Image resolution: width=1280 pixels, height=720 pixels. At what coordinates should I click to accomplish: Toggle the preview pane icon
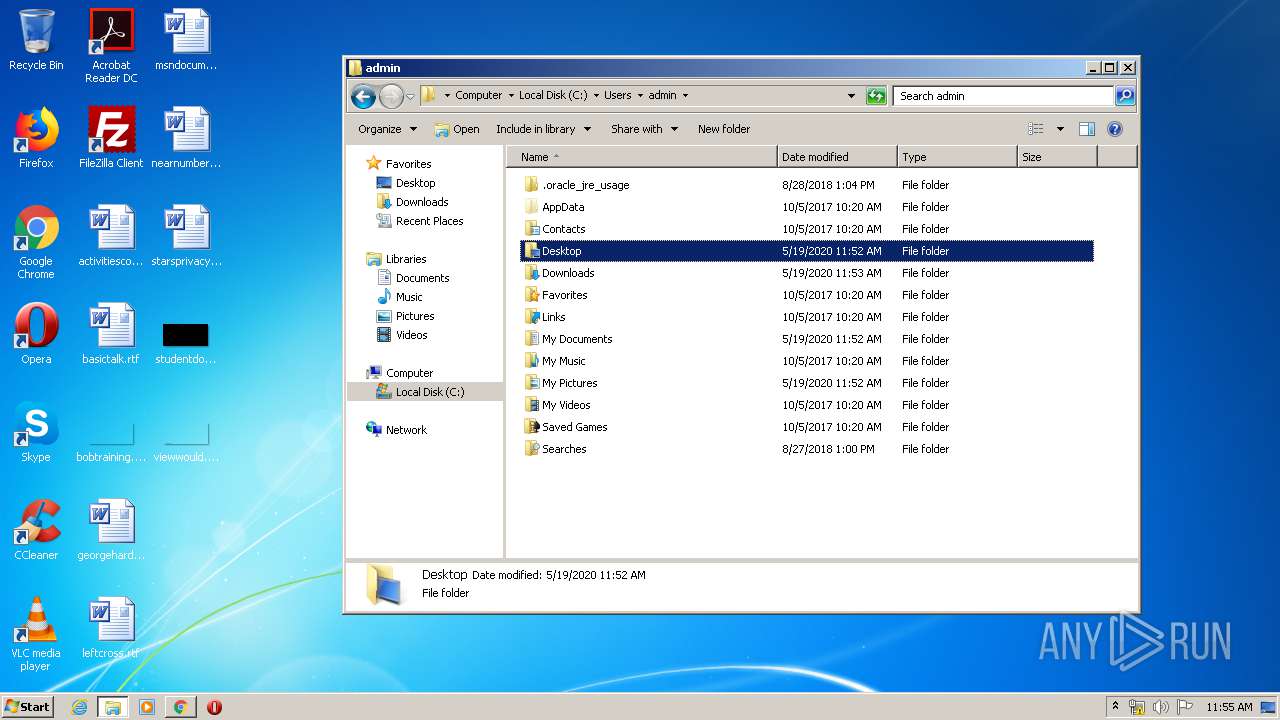pyautogui.click(x=1087, y=129)
